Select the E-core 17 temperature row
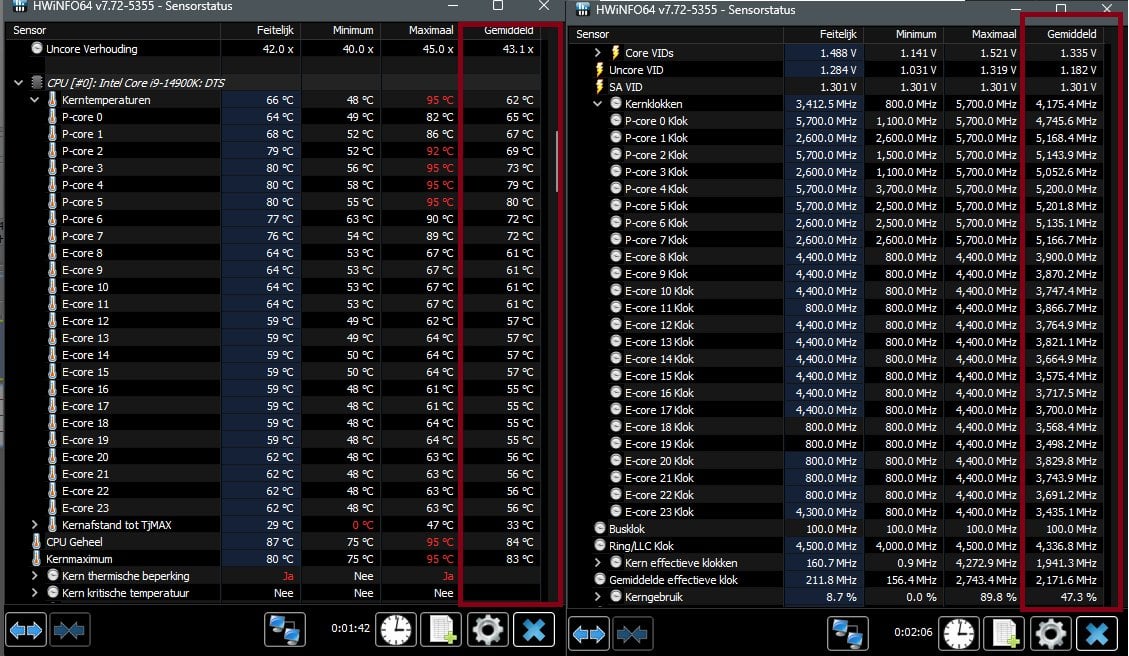Screen dimensions: 1129x656 pos(273,405)
